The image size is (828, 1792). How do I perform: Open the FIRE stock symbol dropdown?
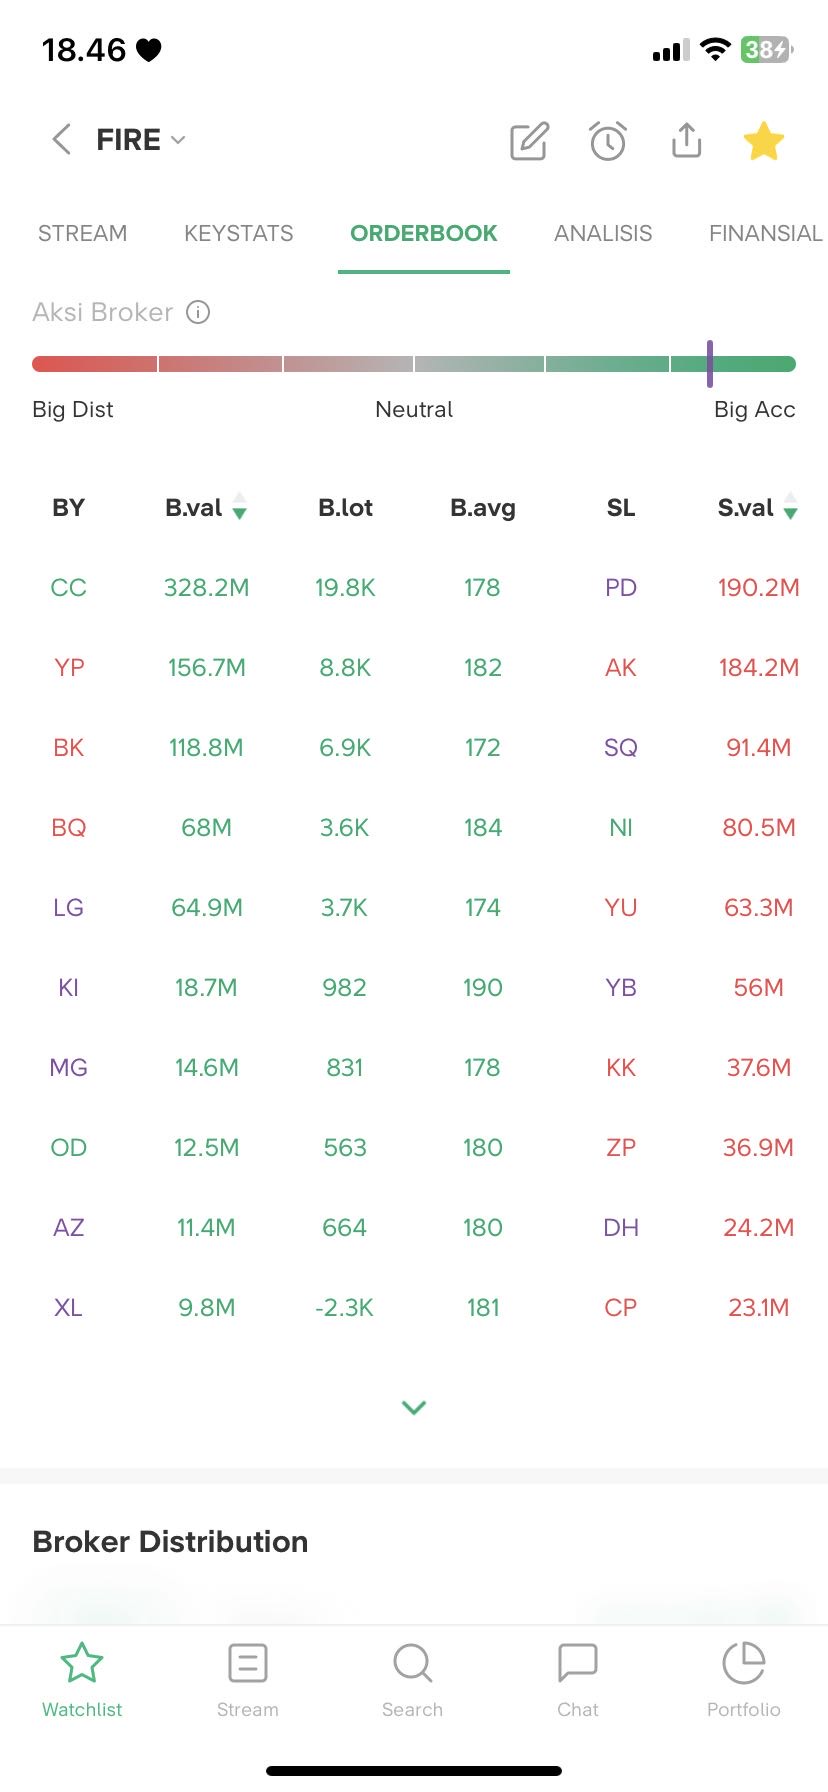(x=140, y=140)
